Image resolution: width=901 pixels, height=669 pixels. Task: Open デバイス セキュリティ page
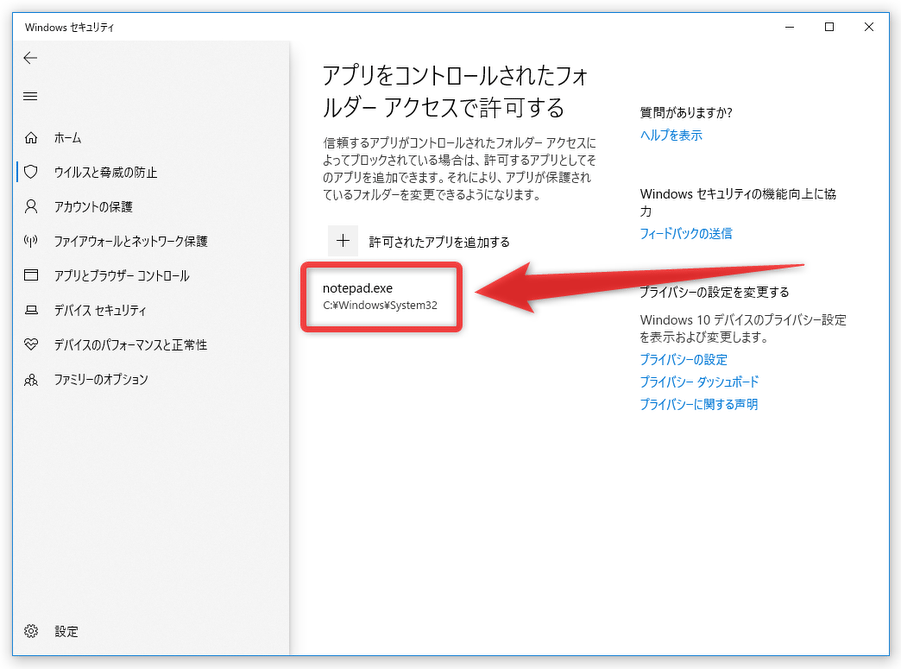point(100,310)
